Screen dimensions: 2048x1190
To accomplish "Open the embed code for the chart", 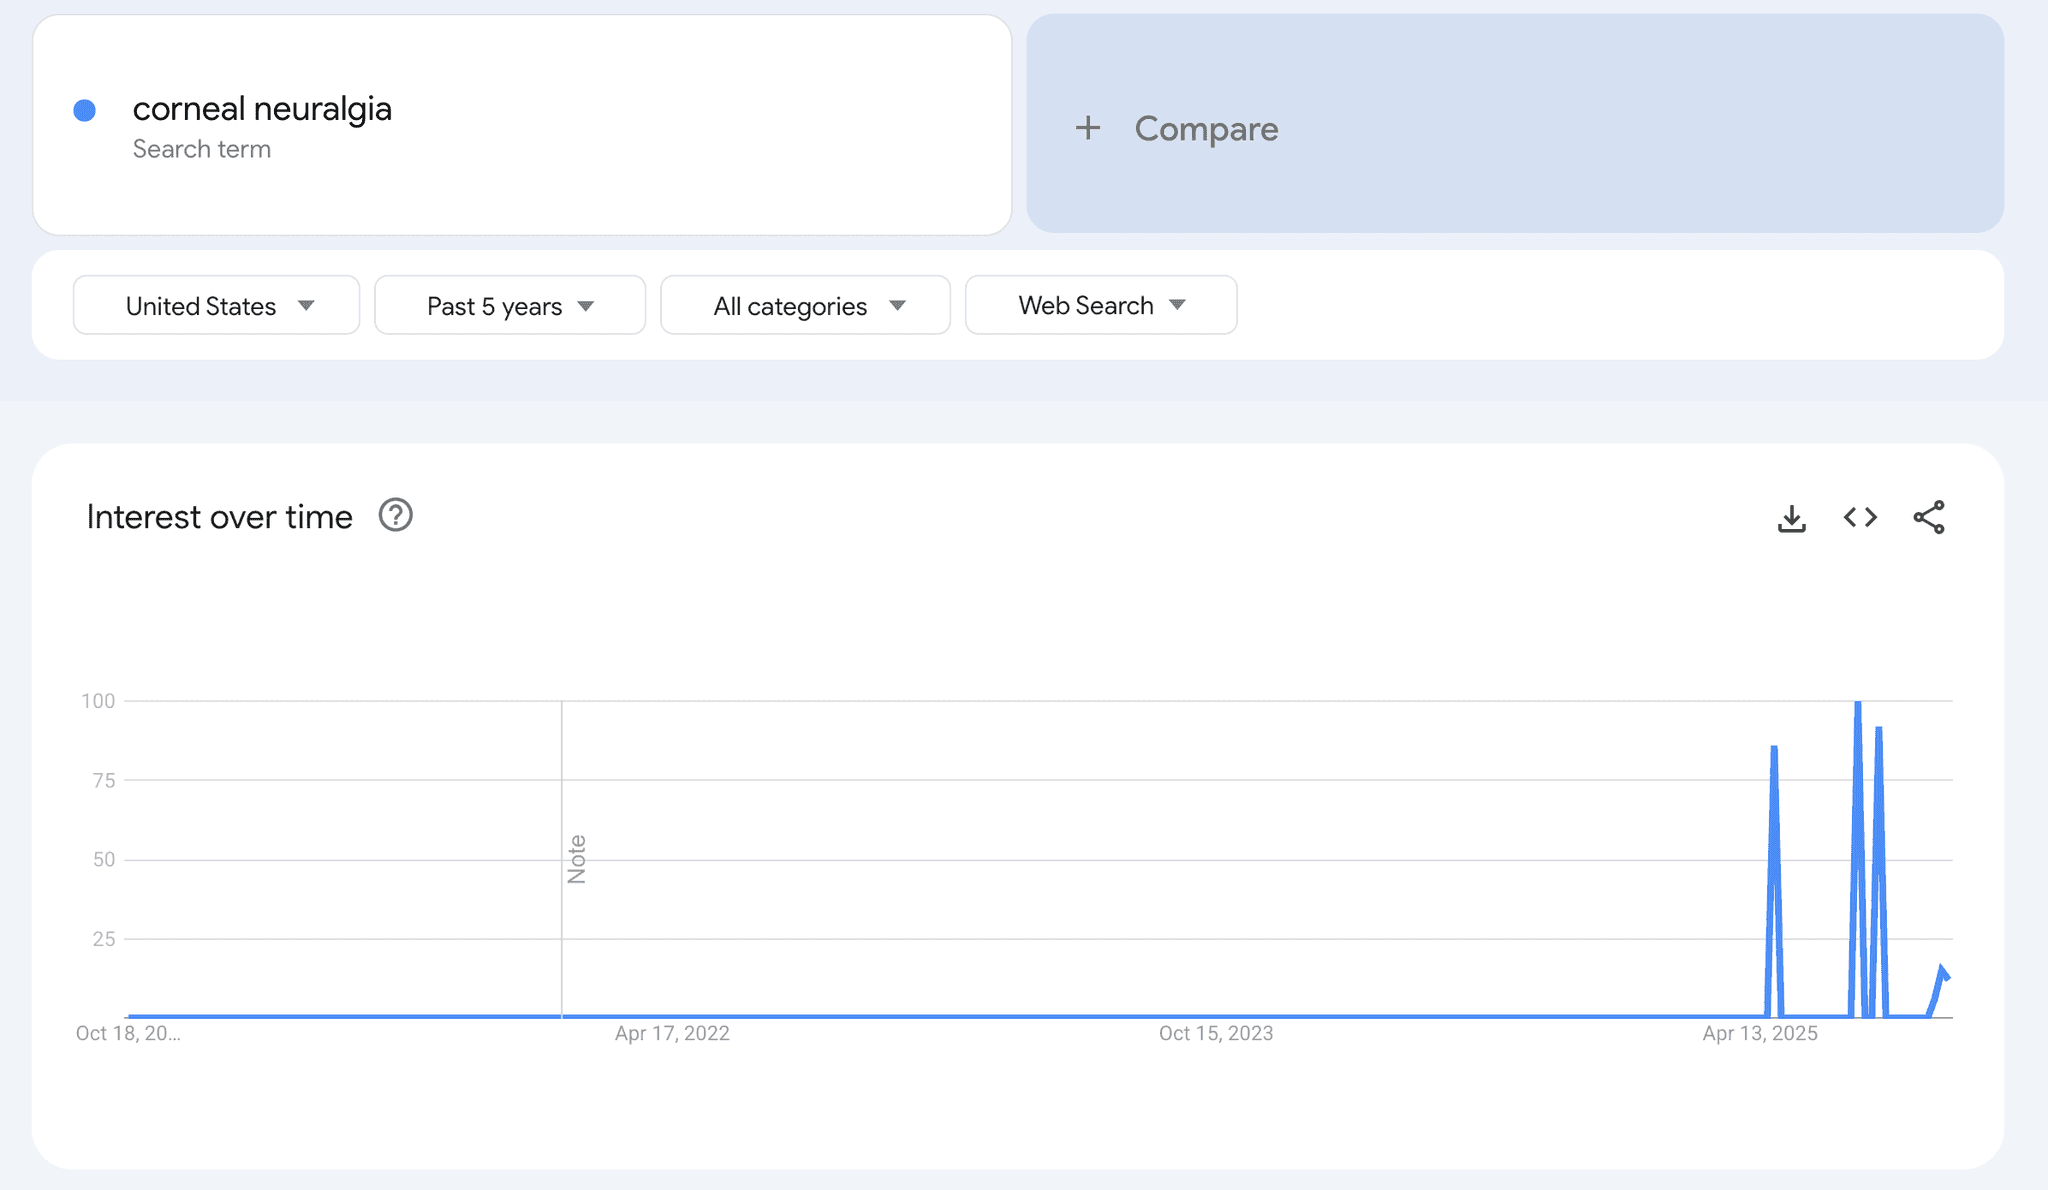I will pos(1860,518).
